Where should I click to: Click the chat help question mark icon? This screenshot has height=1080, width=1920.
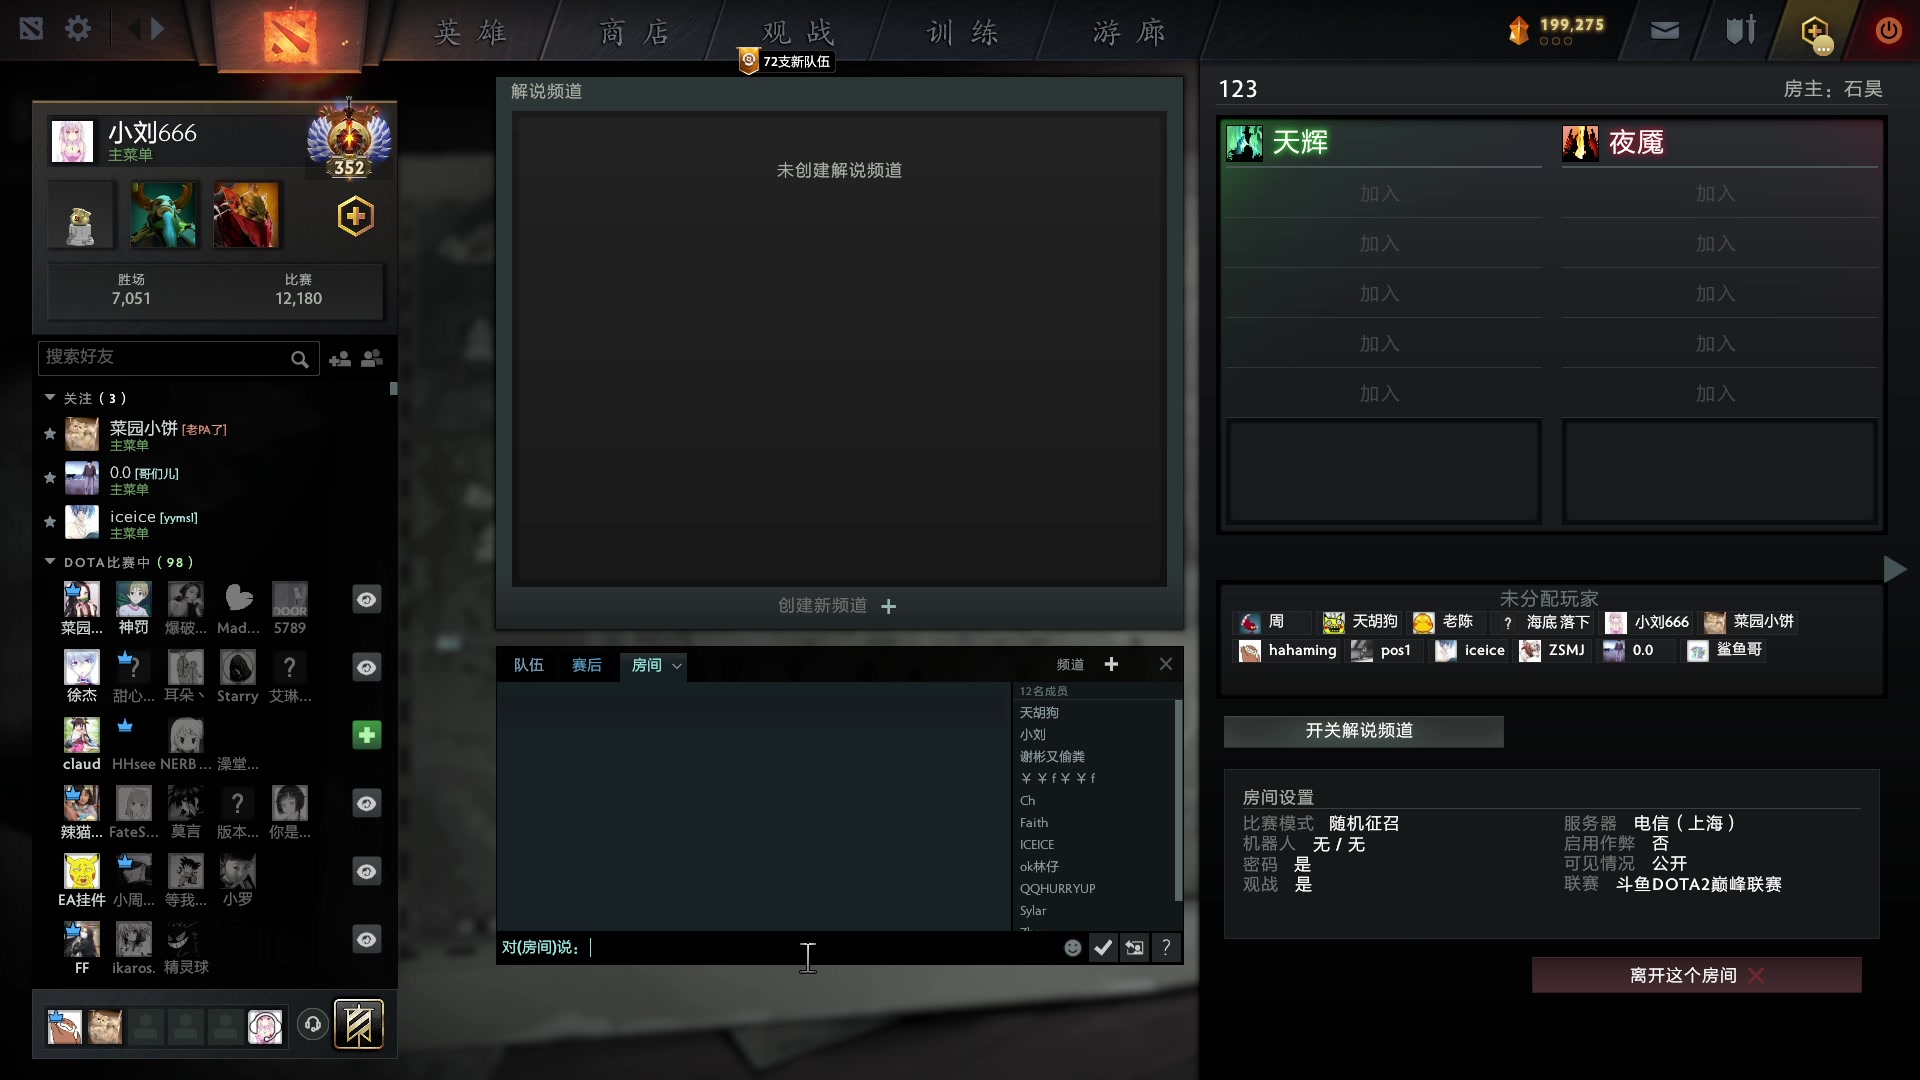pyautogui.click(x=1166, y=948)
